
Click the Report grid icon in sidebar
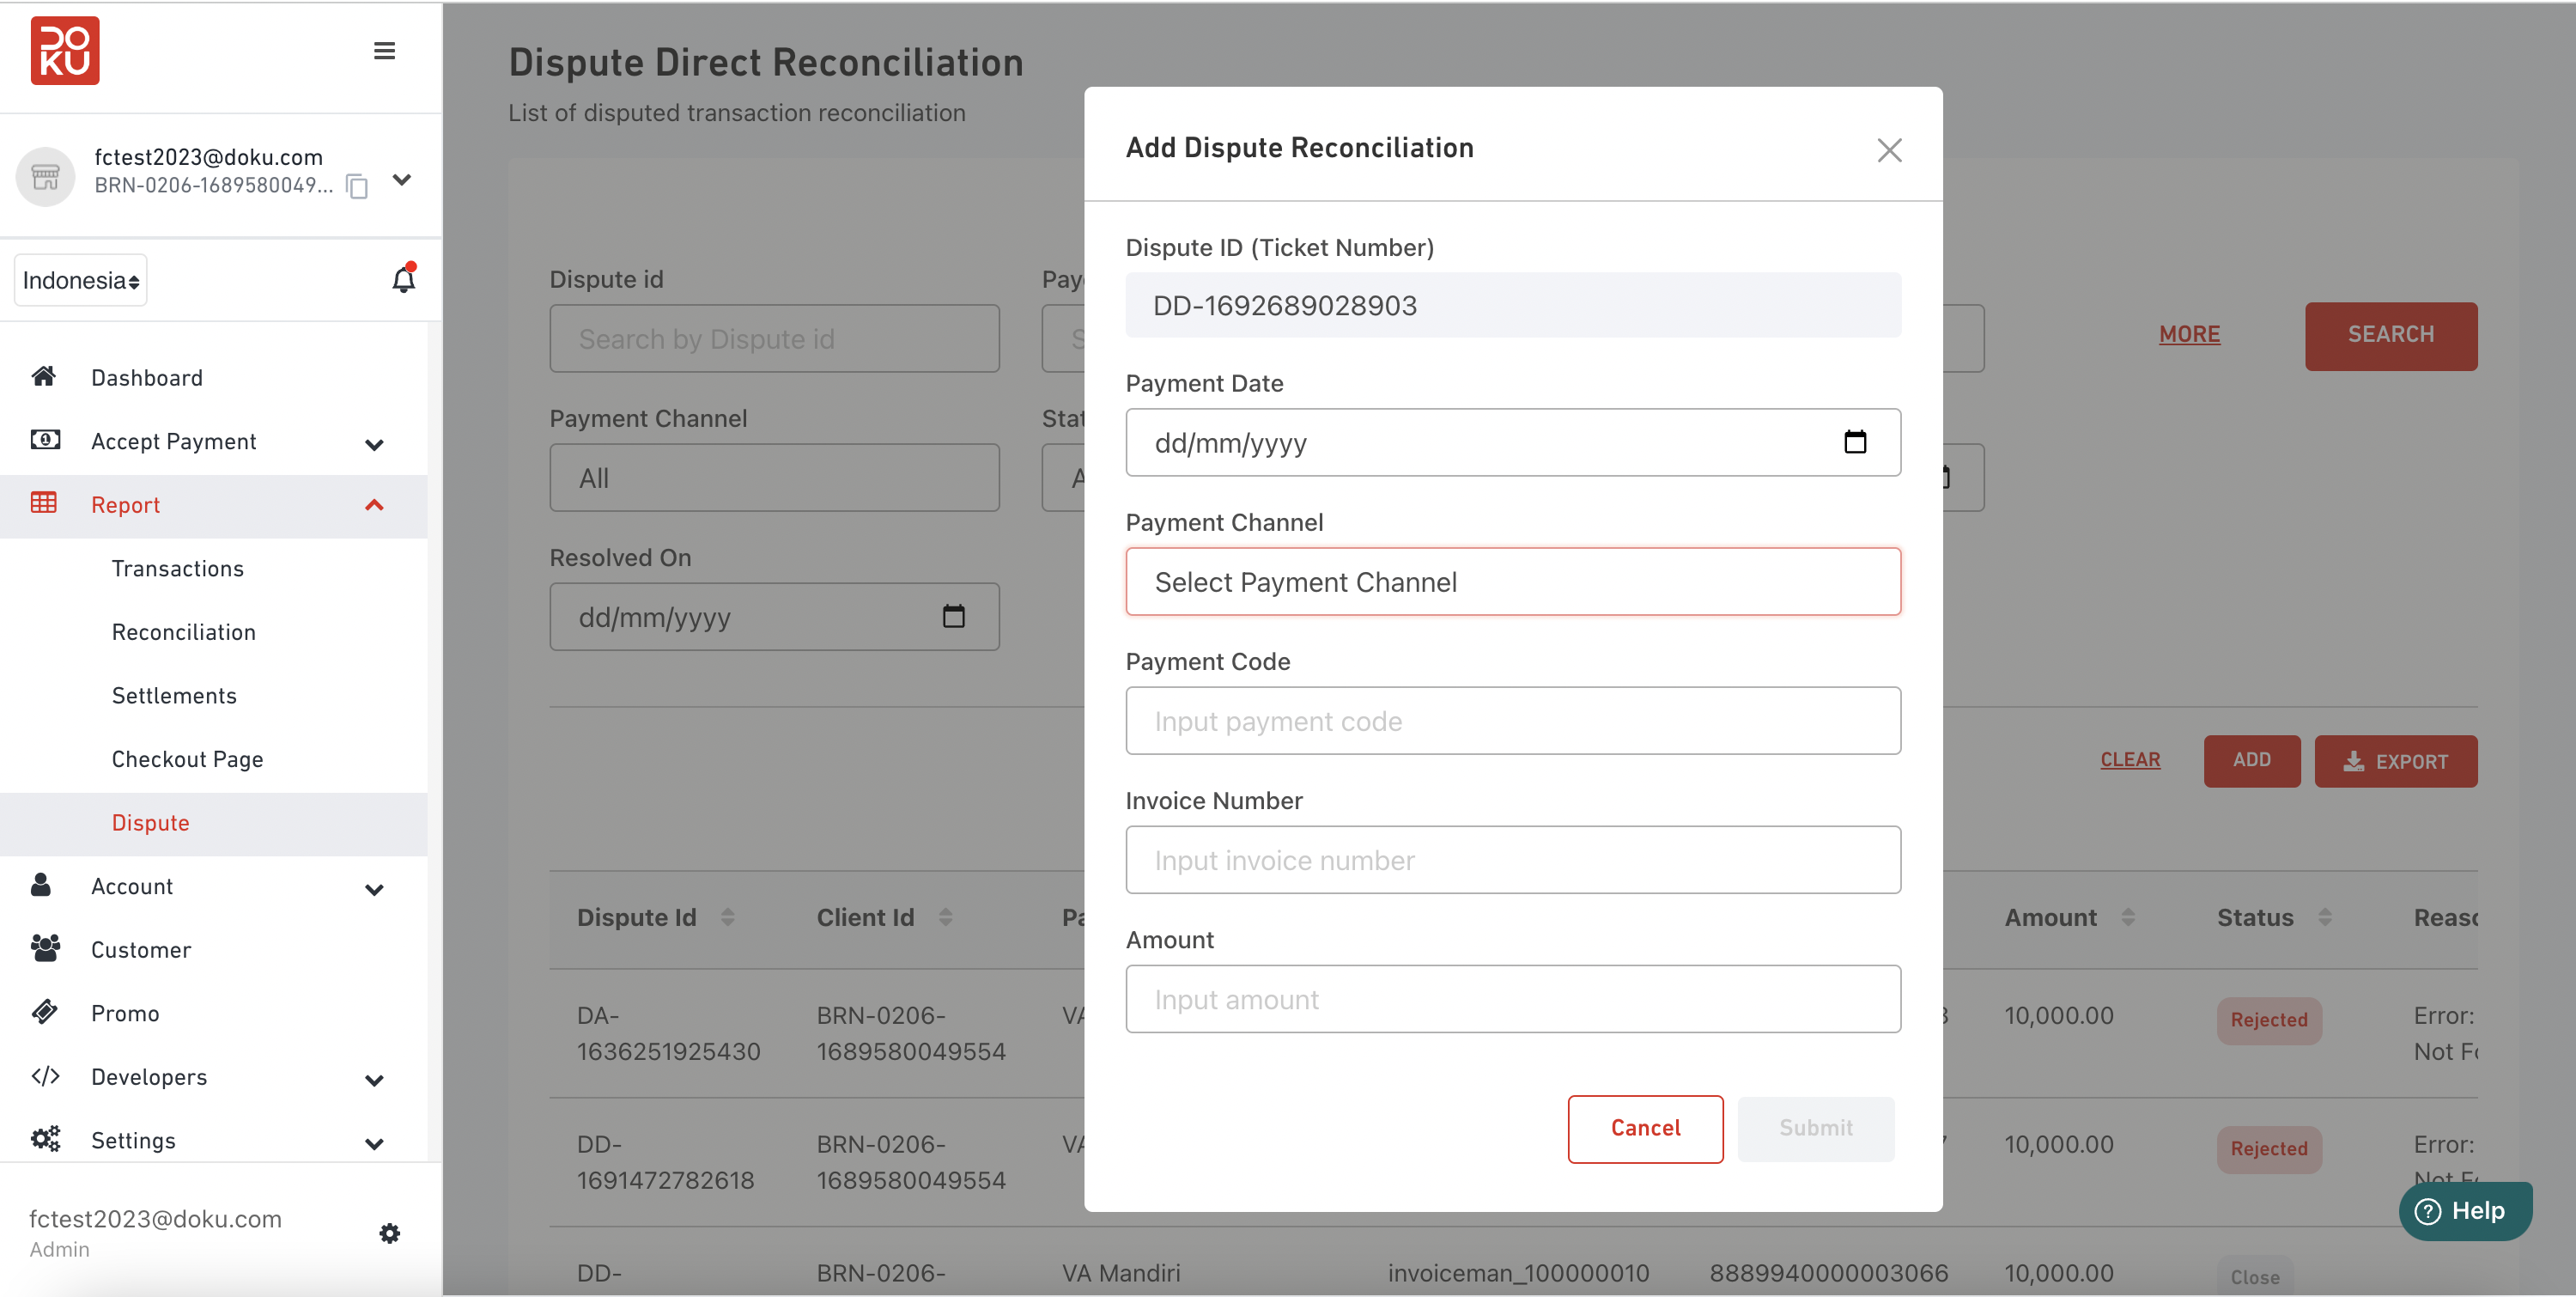[x=45, y=504]
